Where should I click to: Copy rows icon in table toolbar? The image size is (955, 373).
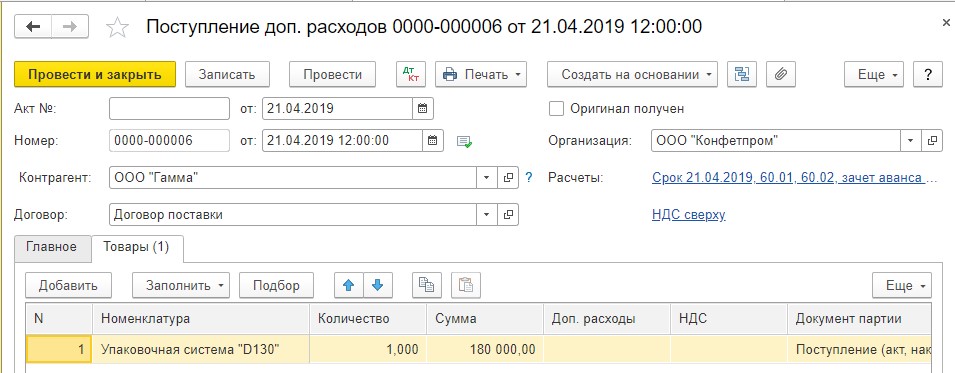pyautogui.click(x=427, y=285)
